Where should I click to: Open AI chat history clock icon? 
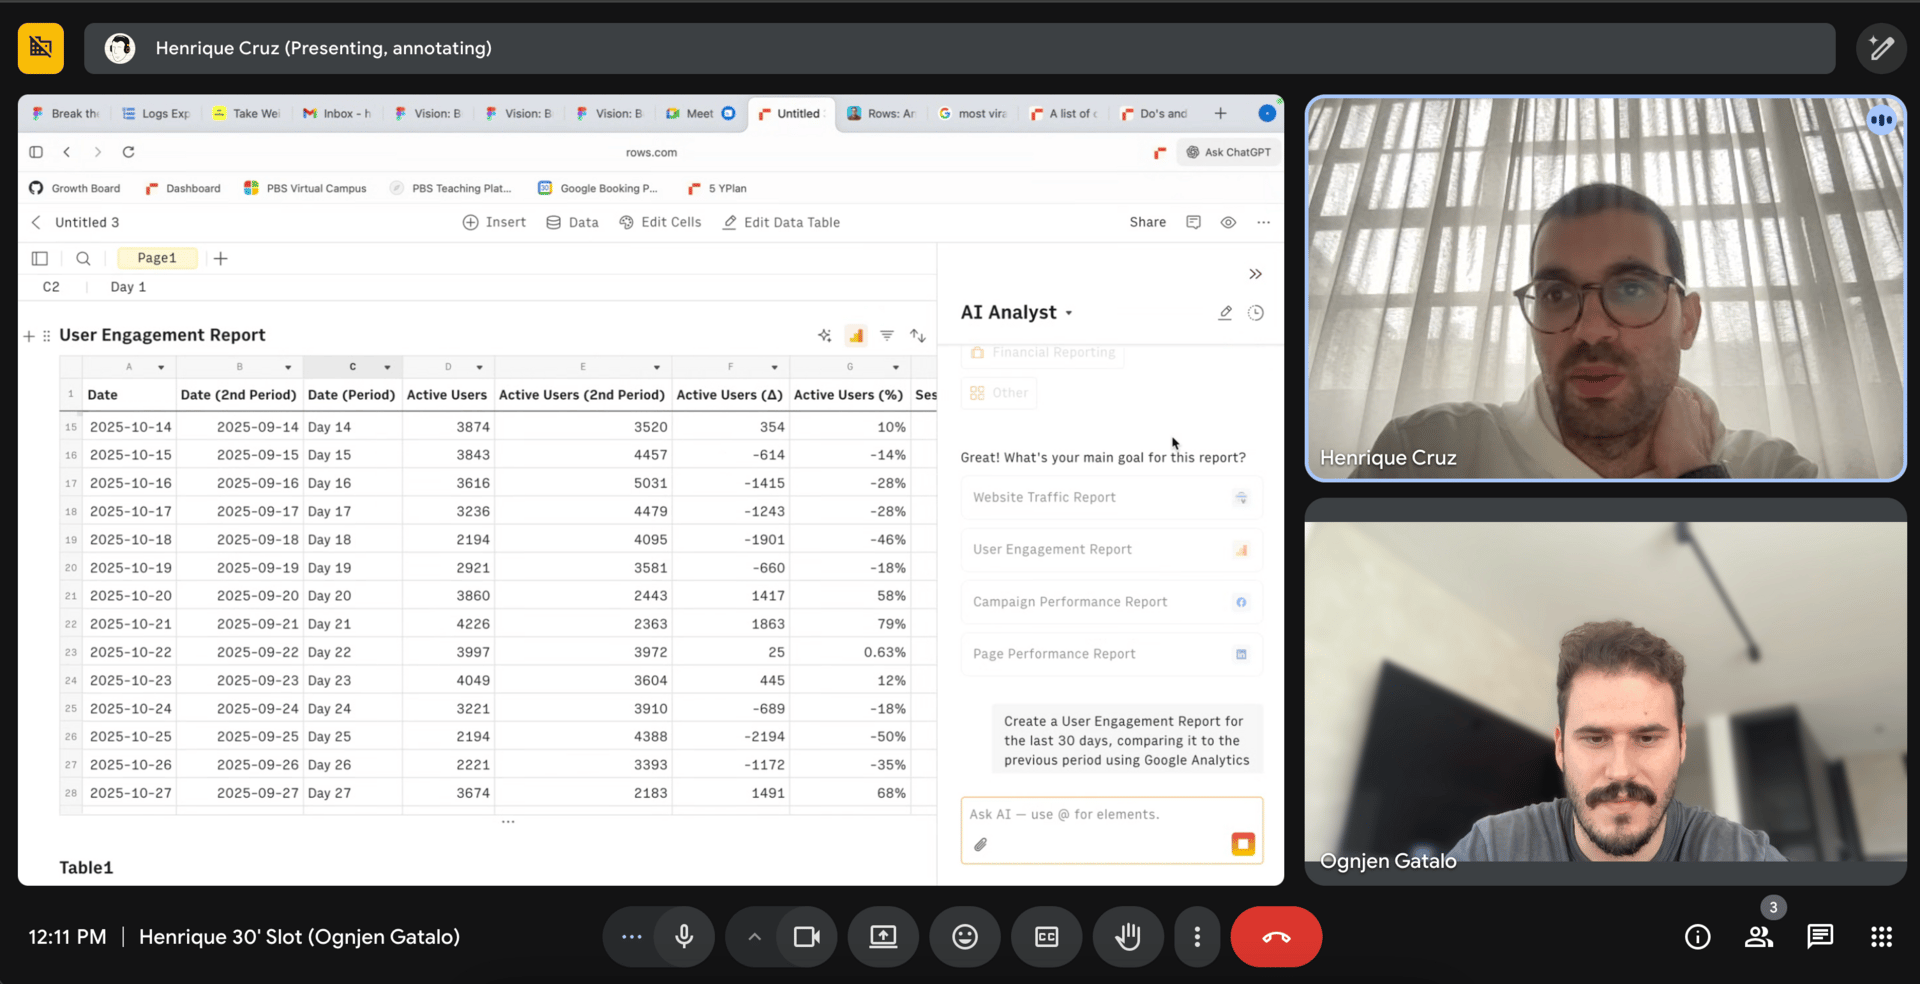pyautogui.click(x=1256, y=313)
